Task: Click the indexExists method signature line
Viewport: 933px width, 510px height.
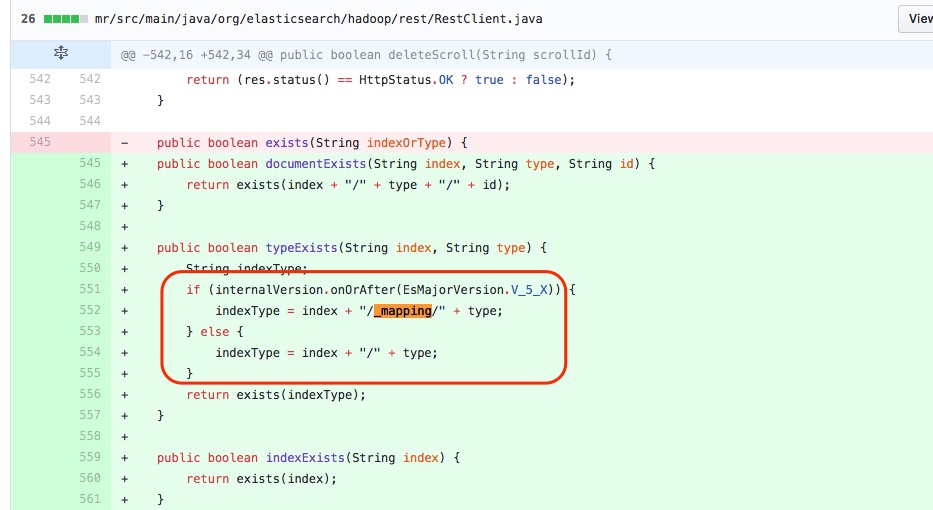Action: (308, 458)
